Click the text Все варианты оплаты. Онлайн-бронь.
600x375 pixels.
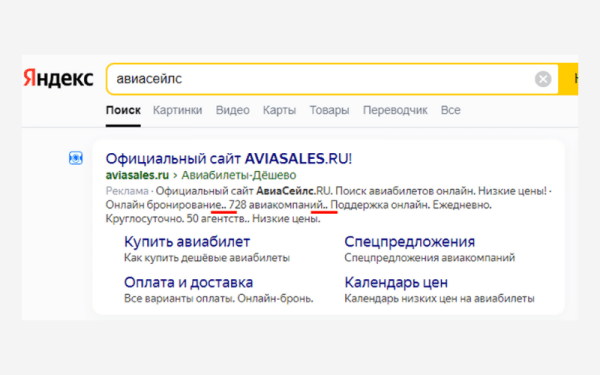(218, 298)
